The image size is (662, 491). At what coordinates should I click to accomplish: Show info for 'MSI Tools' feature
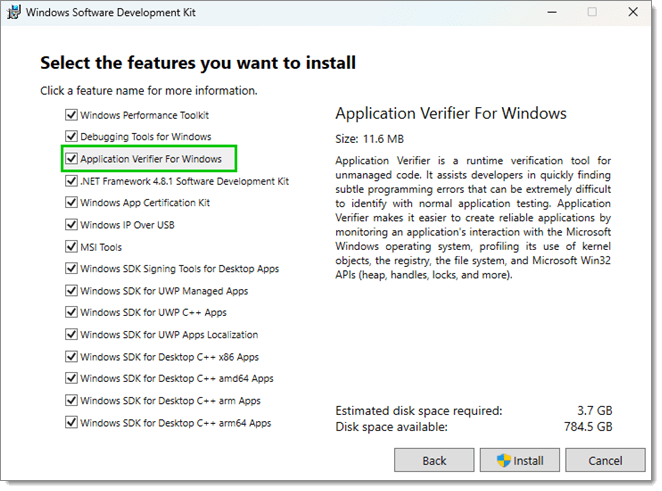point(101,247)
